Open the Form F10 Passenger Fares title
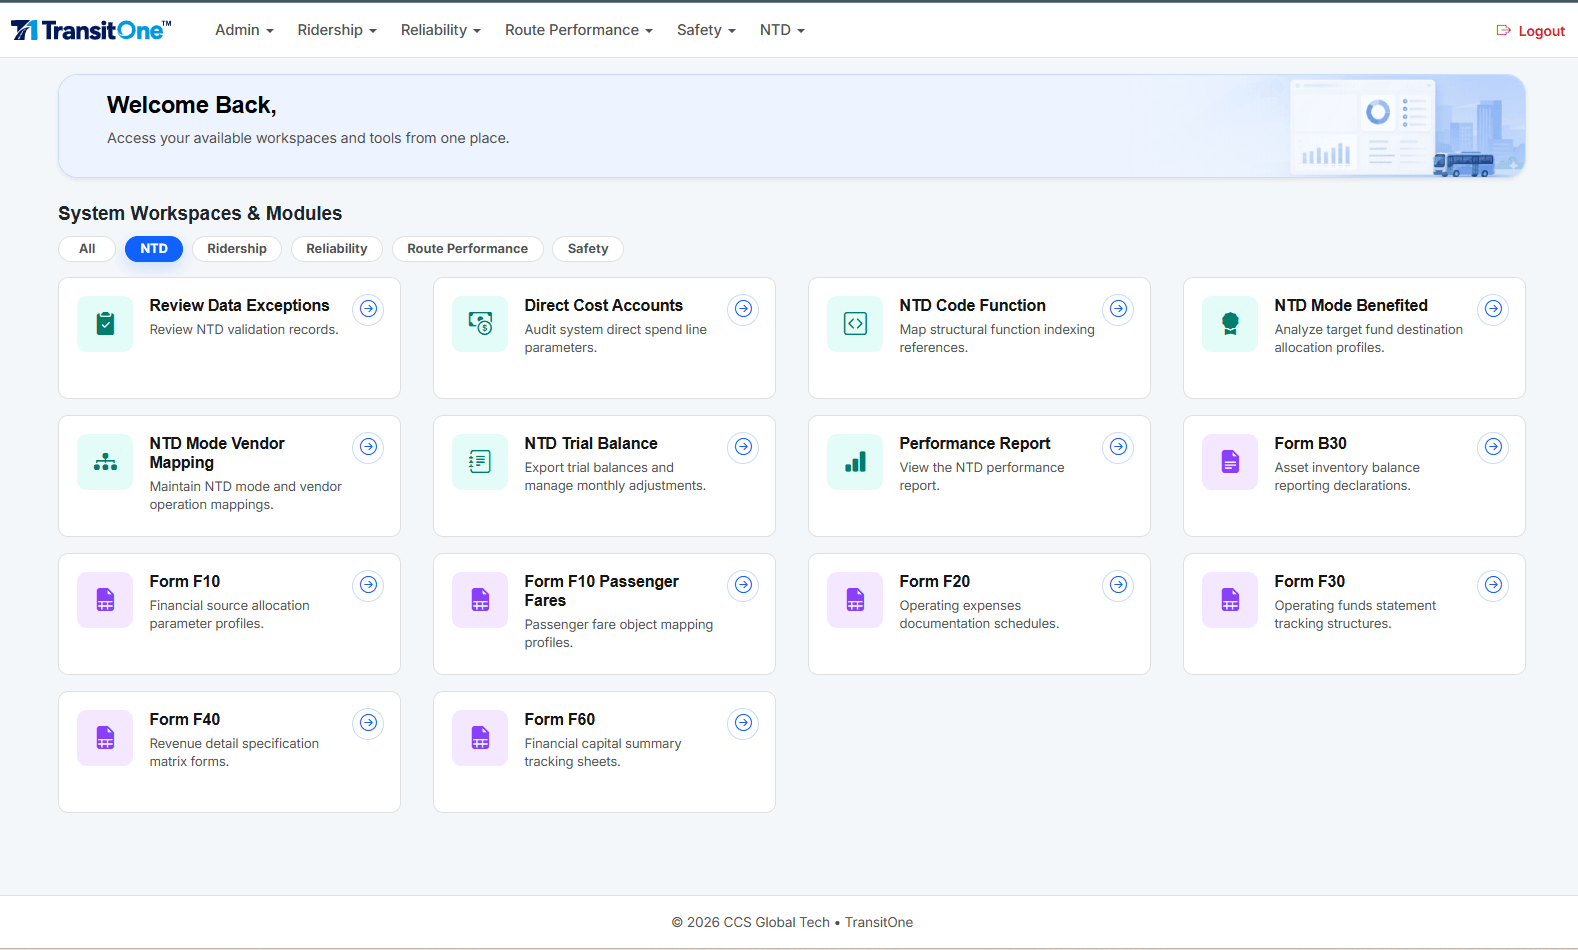Viewport: 1578px width, 950px height. [x=601, y=591]
